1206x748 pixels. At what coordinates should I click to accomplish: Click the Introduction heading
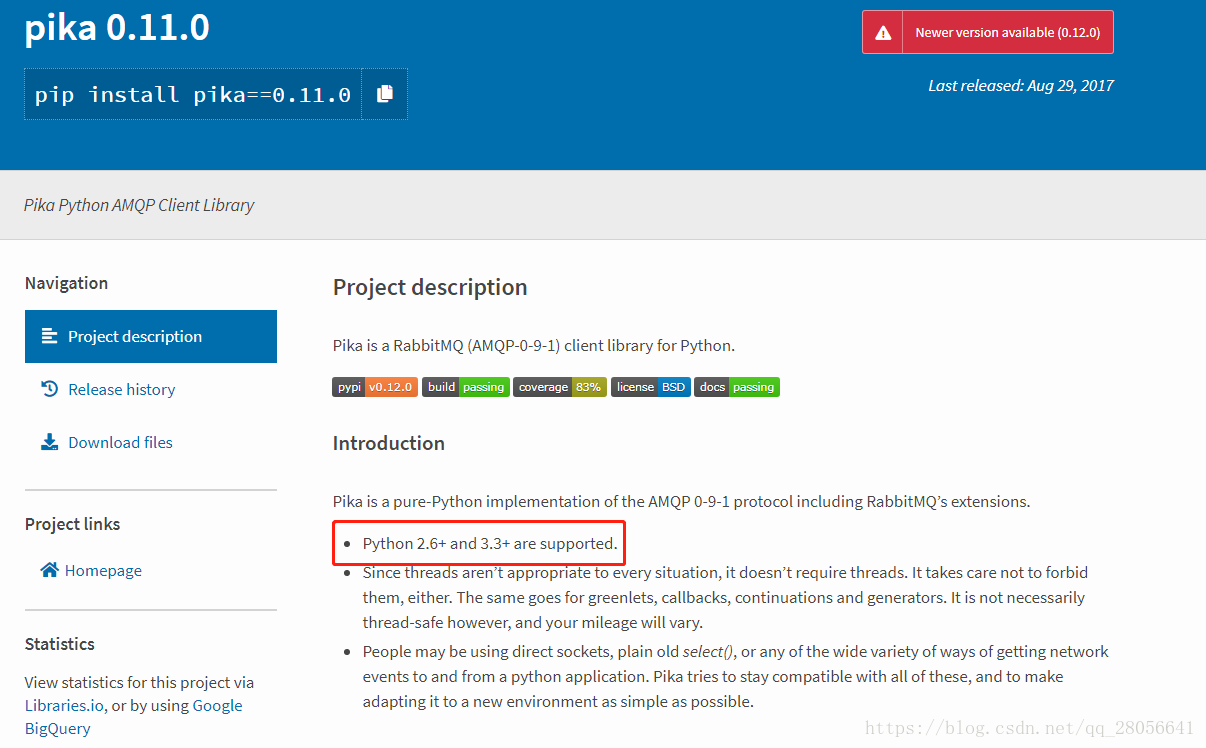(389, 443)
